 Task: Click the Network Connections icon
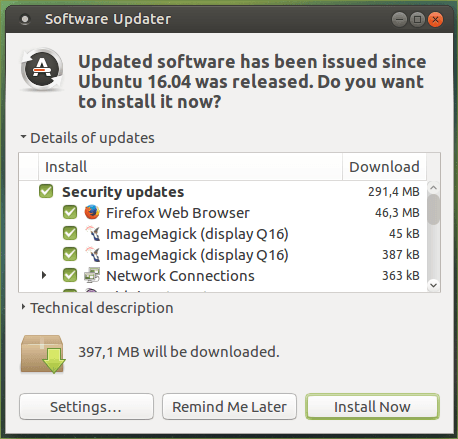pos(92,275)
